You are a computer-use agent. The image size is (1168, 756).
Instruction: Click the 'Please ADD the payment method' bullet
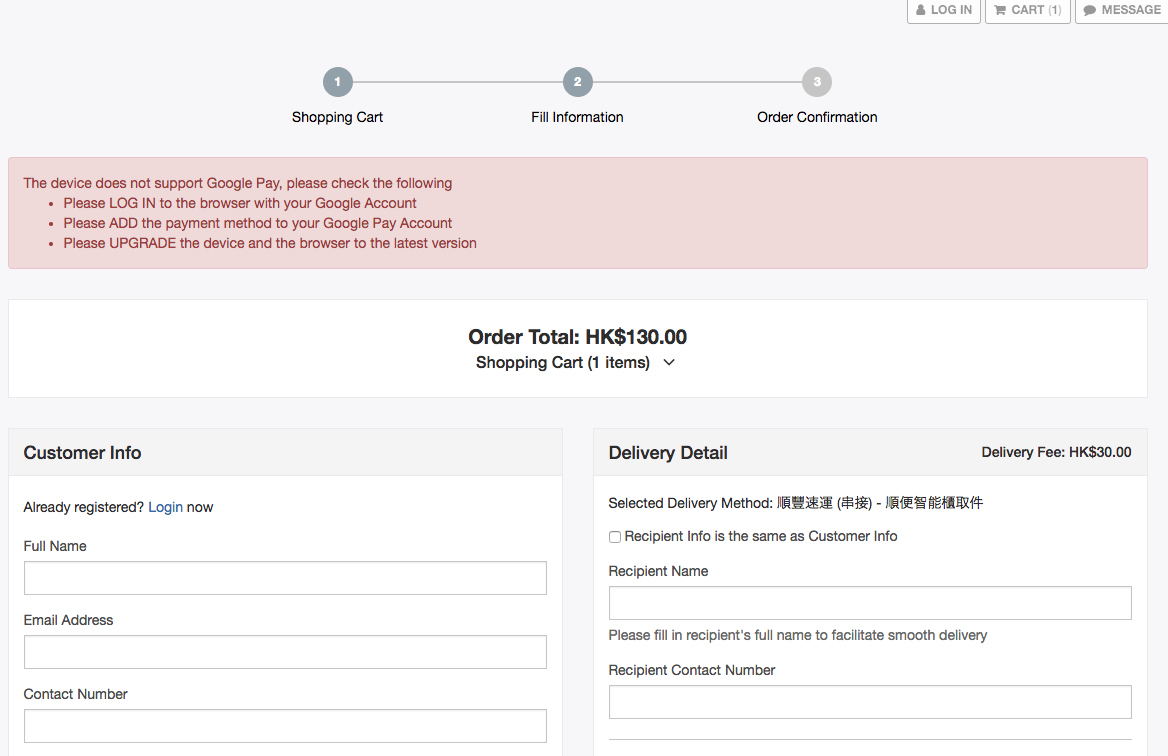pos(258,223)
